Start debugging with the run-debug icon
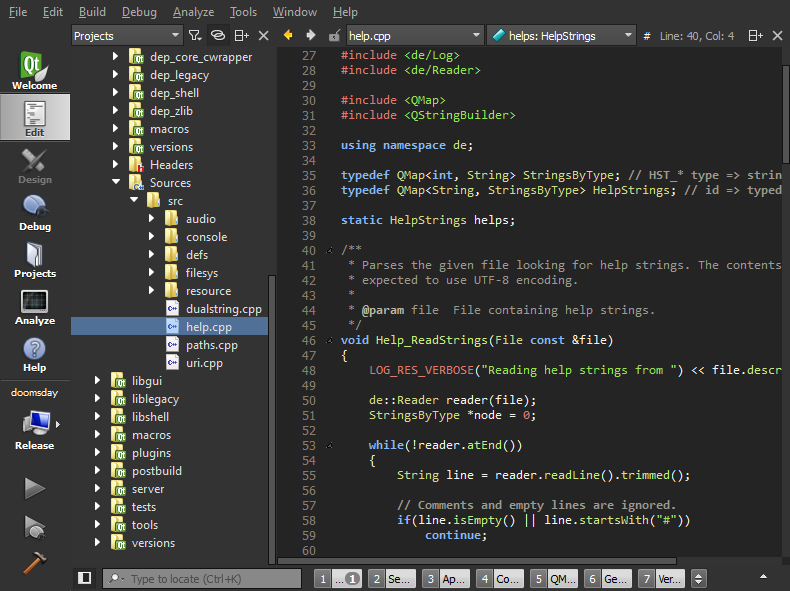 [35, 526]
